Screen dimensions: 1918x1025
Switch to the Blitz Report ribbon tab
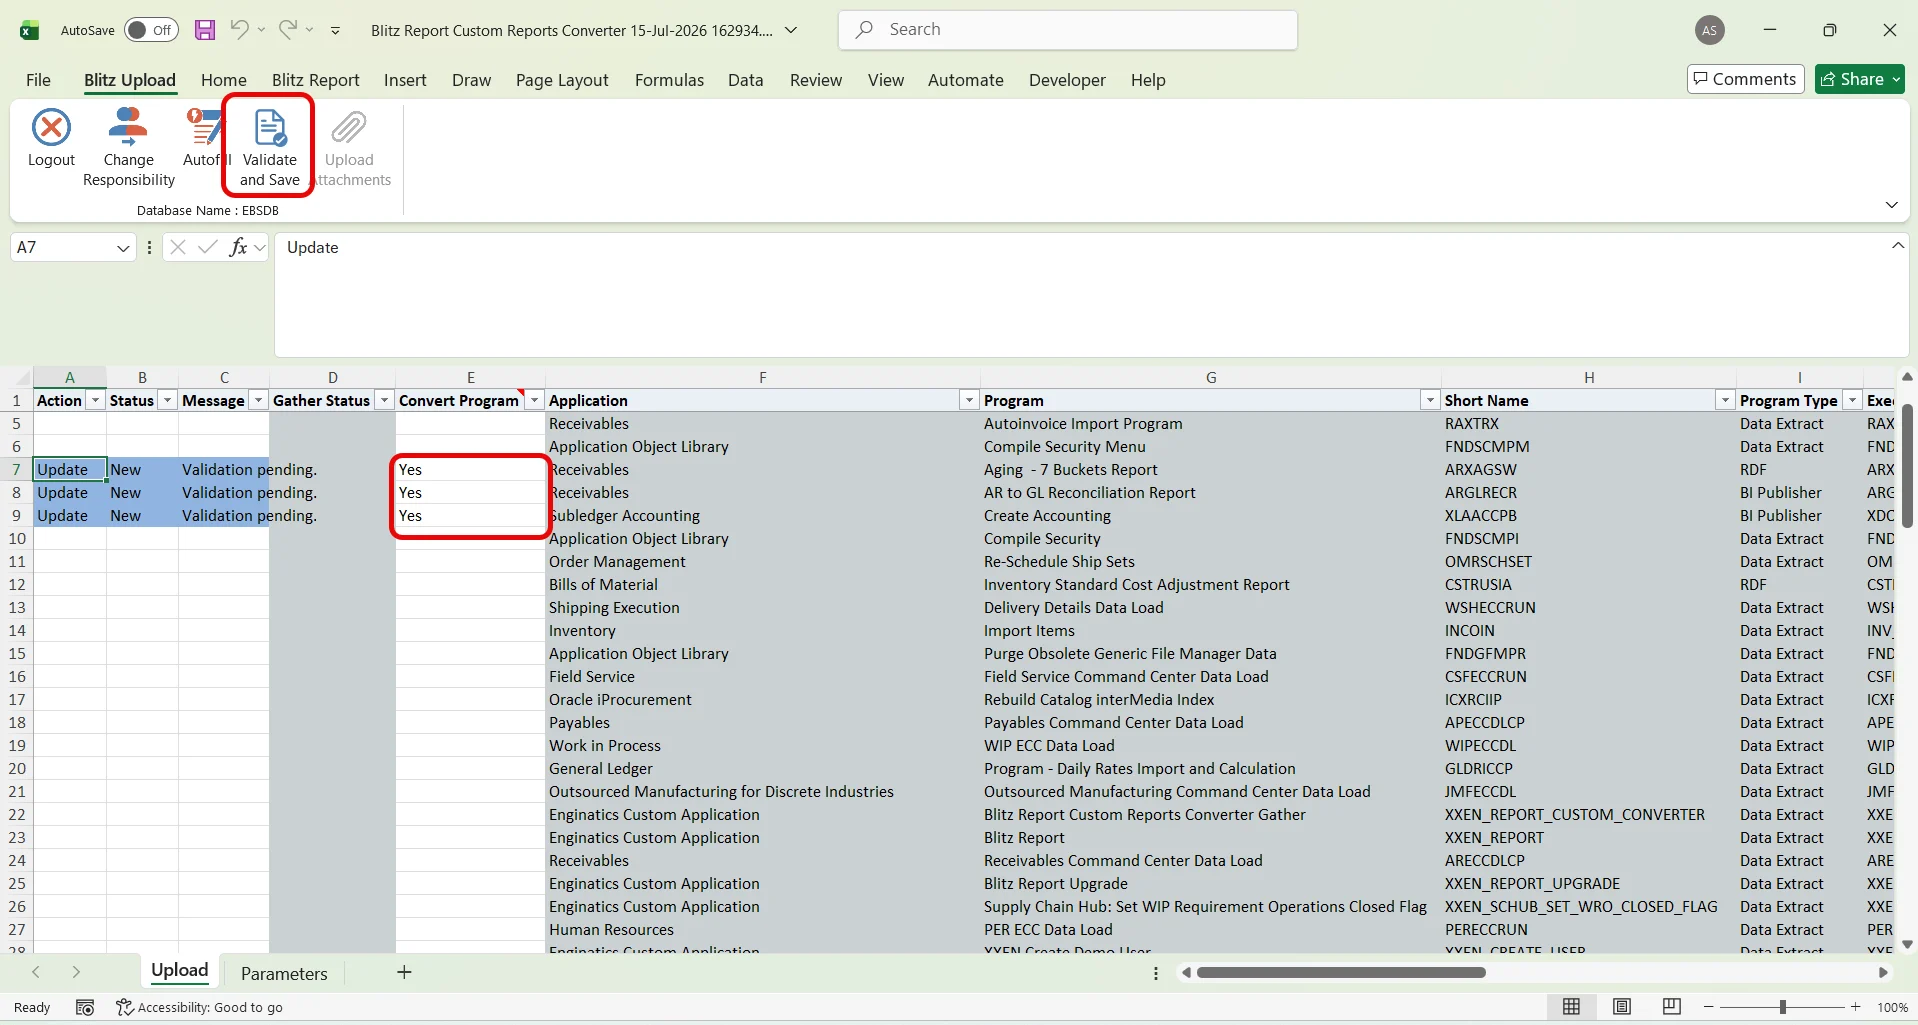(316, 80)
